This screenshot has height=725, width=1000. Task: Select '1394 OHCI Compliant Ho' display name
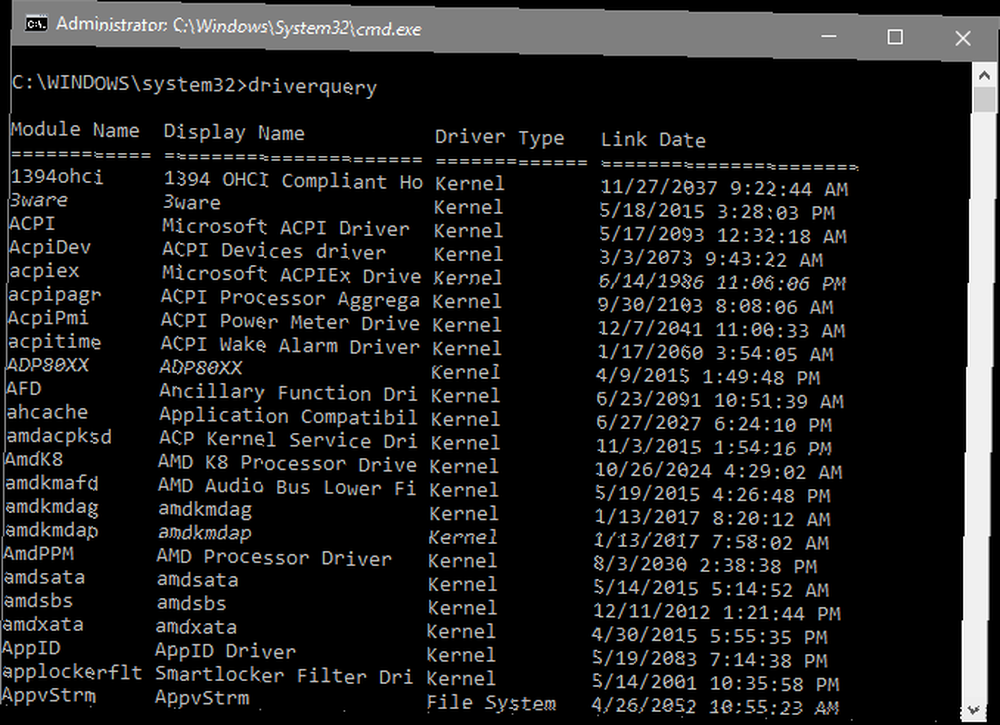(293, 180)
